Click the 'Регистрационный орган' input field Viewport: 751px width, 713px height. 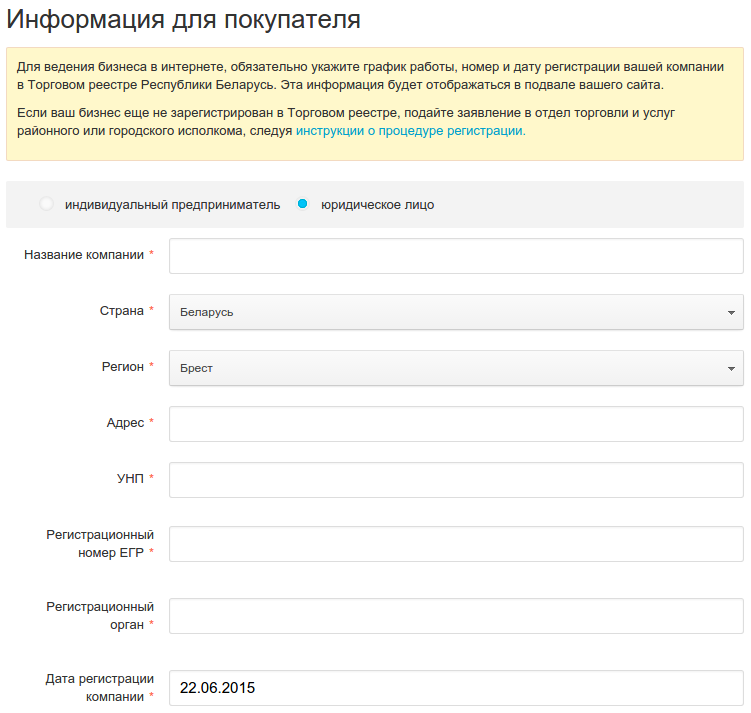456,616
